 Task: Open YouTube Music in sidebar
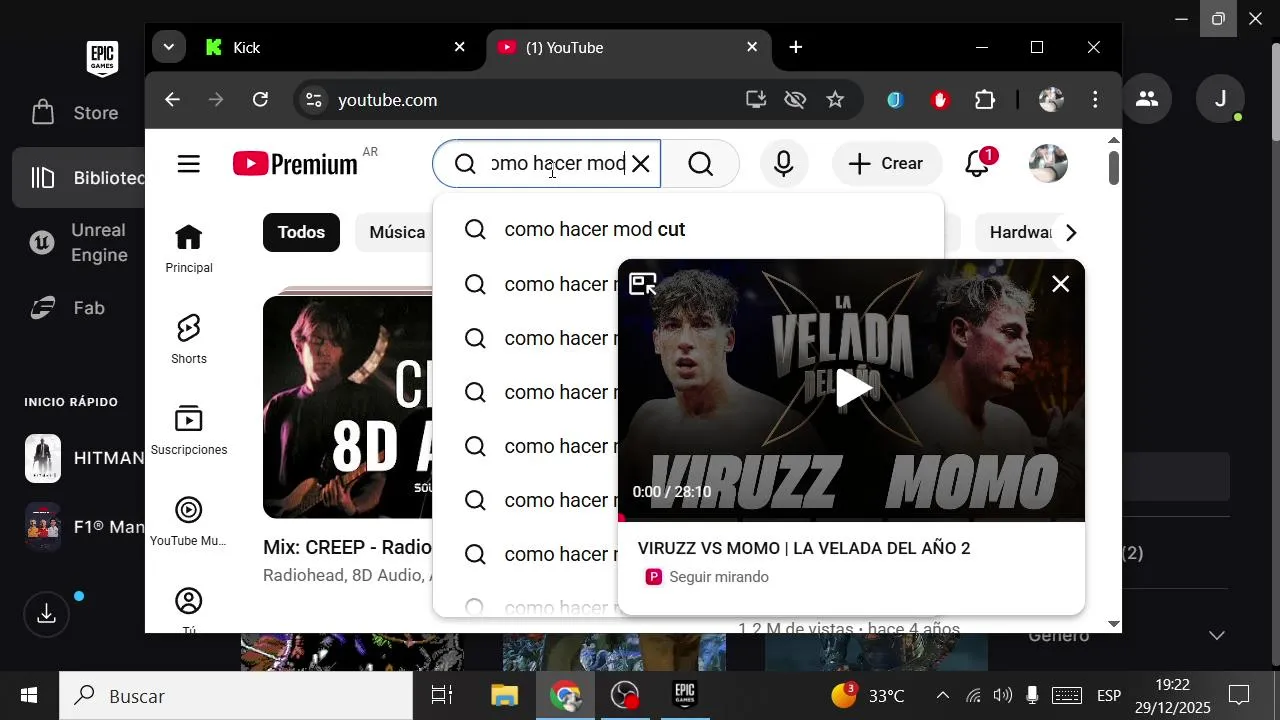pyautogui.click(x=189, y=522)
